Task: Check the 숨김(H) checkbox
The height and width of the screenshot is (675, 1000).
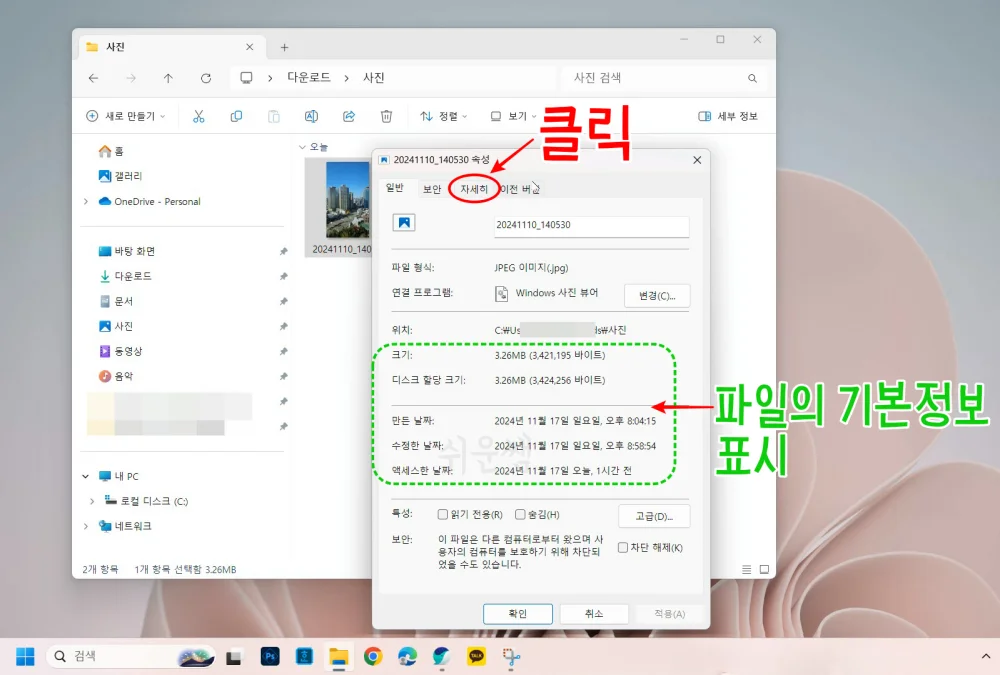Action: [519, 513]
